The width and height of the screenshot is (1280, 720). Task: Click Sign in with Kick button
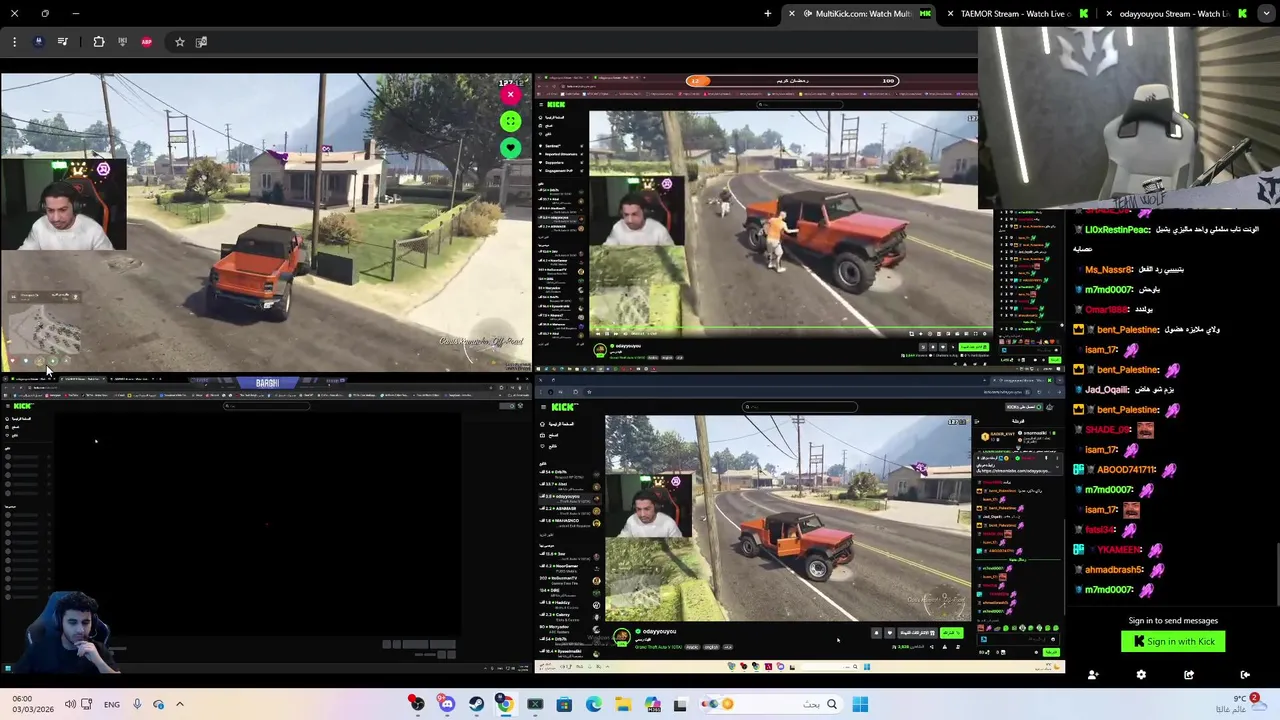coord(1173,642)
